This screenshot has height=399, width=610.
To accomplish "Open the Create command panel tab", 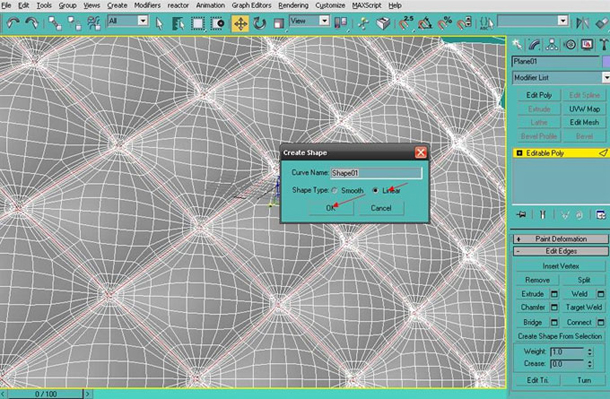I will (517, 45).
